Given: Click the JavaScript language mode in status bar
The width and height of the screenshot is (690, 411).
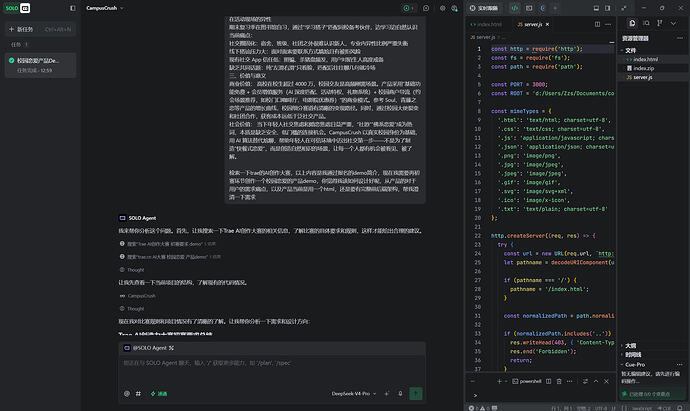Looking at the screenshot, I should (642, 408).
